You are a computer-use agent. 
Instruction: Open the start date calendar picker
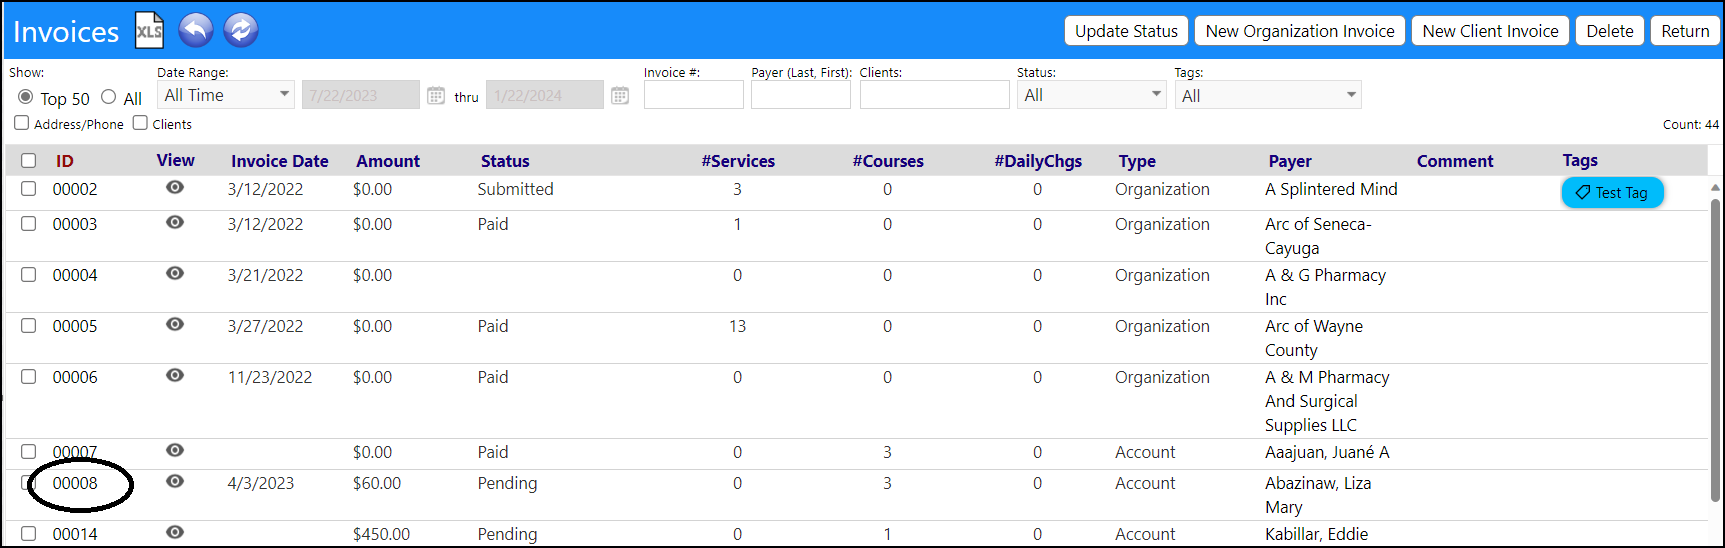(x=436, y=96)
